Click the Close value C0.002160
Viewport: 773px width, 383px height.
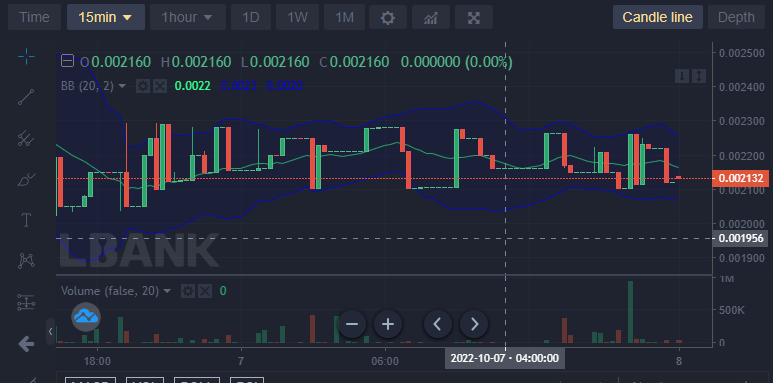pos(354,62)
